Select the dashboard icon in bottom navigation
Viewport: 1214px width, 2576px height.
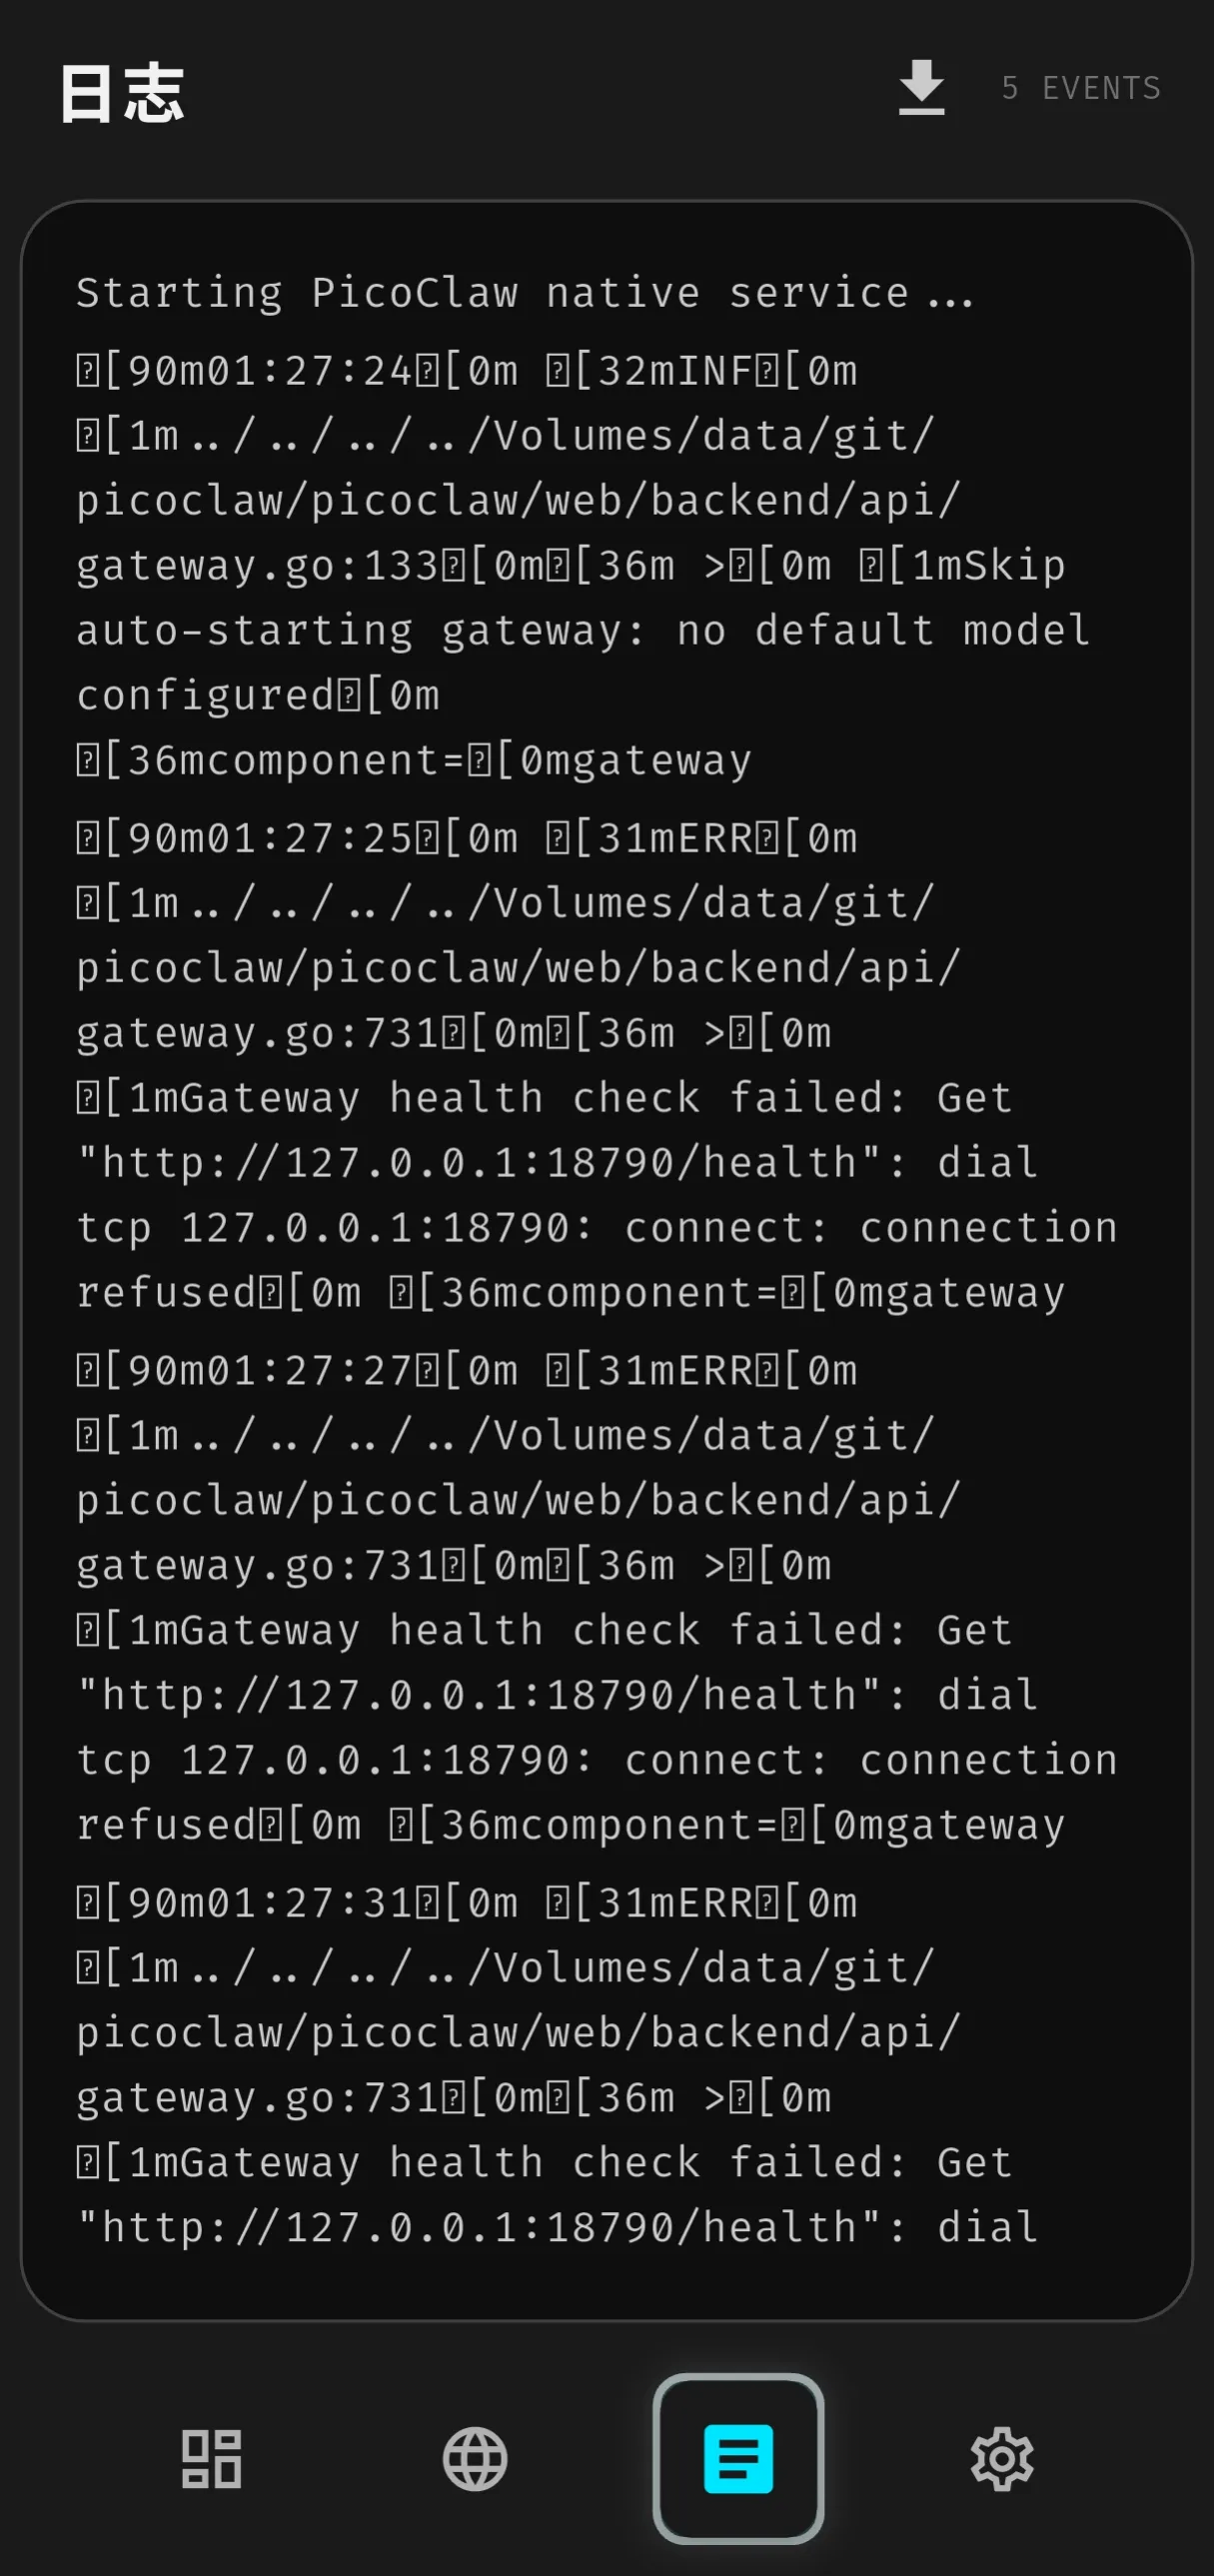(x=211, y=2459)
